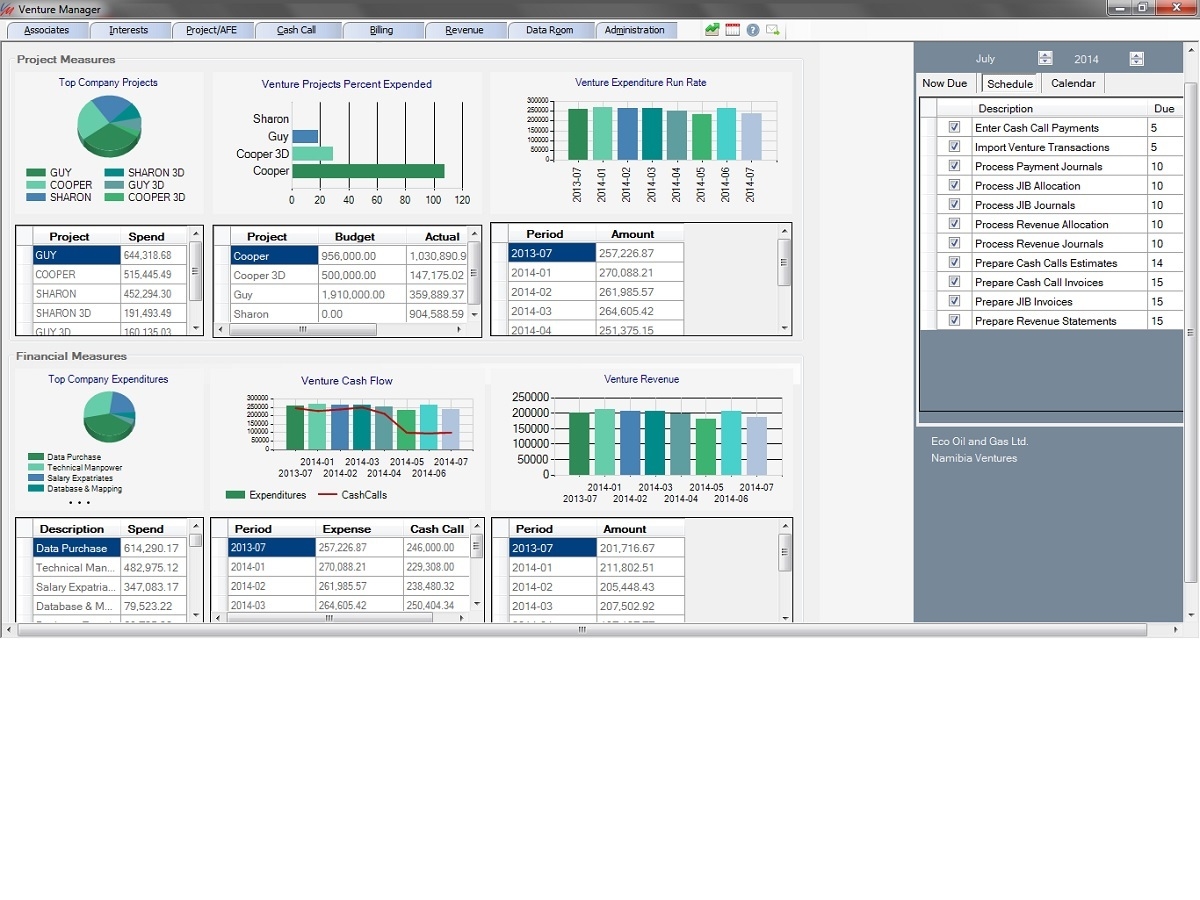
Task: Select the Data Purchase expenditure row
Action: point(110,548)
